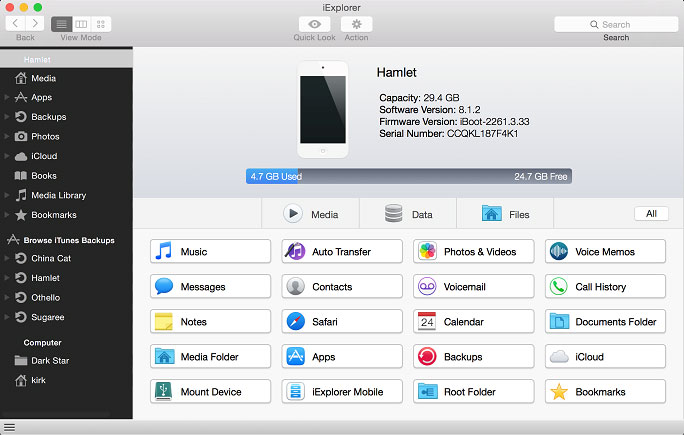Open Notes data
The width and height of the screenshot is (684, 435).
pyautogui.click(x=210, y=322)
